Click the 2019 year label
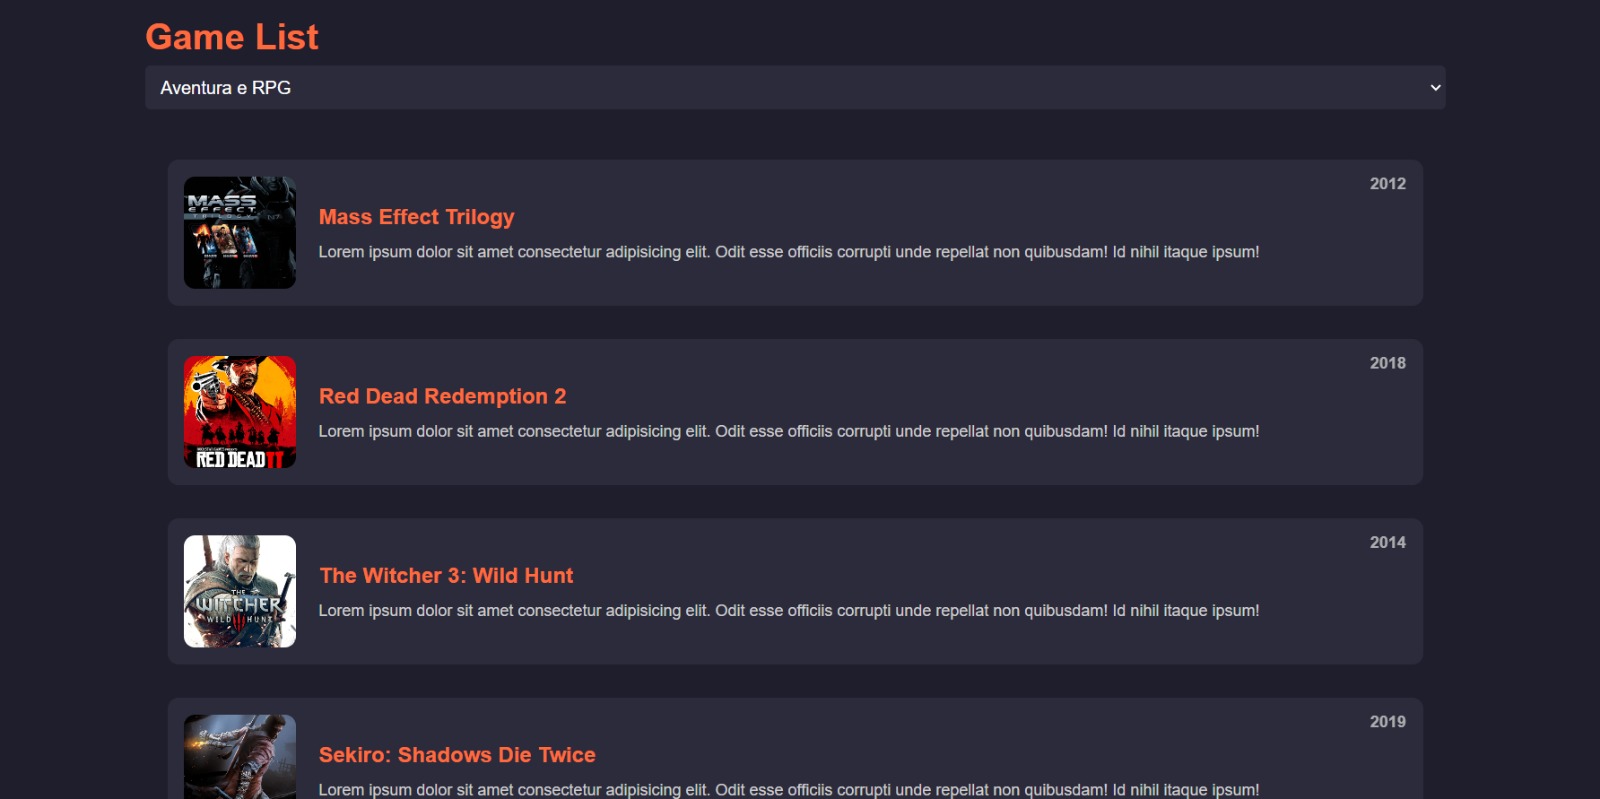This screenshot has height=799, width=1600. coord(1388,722)
